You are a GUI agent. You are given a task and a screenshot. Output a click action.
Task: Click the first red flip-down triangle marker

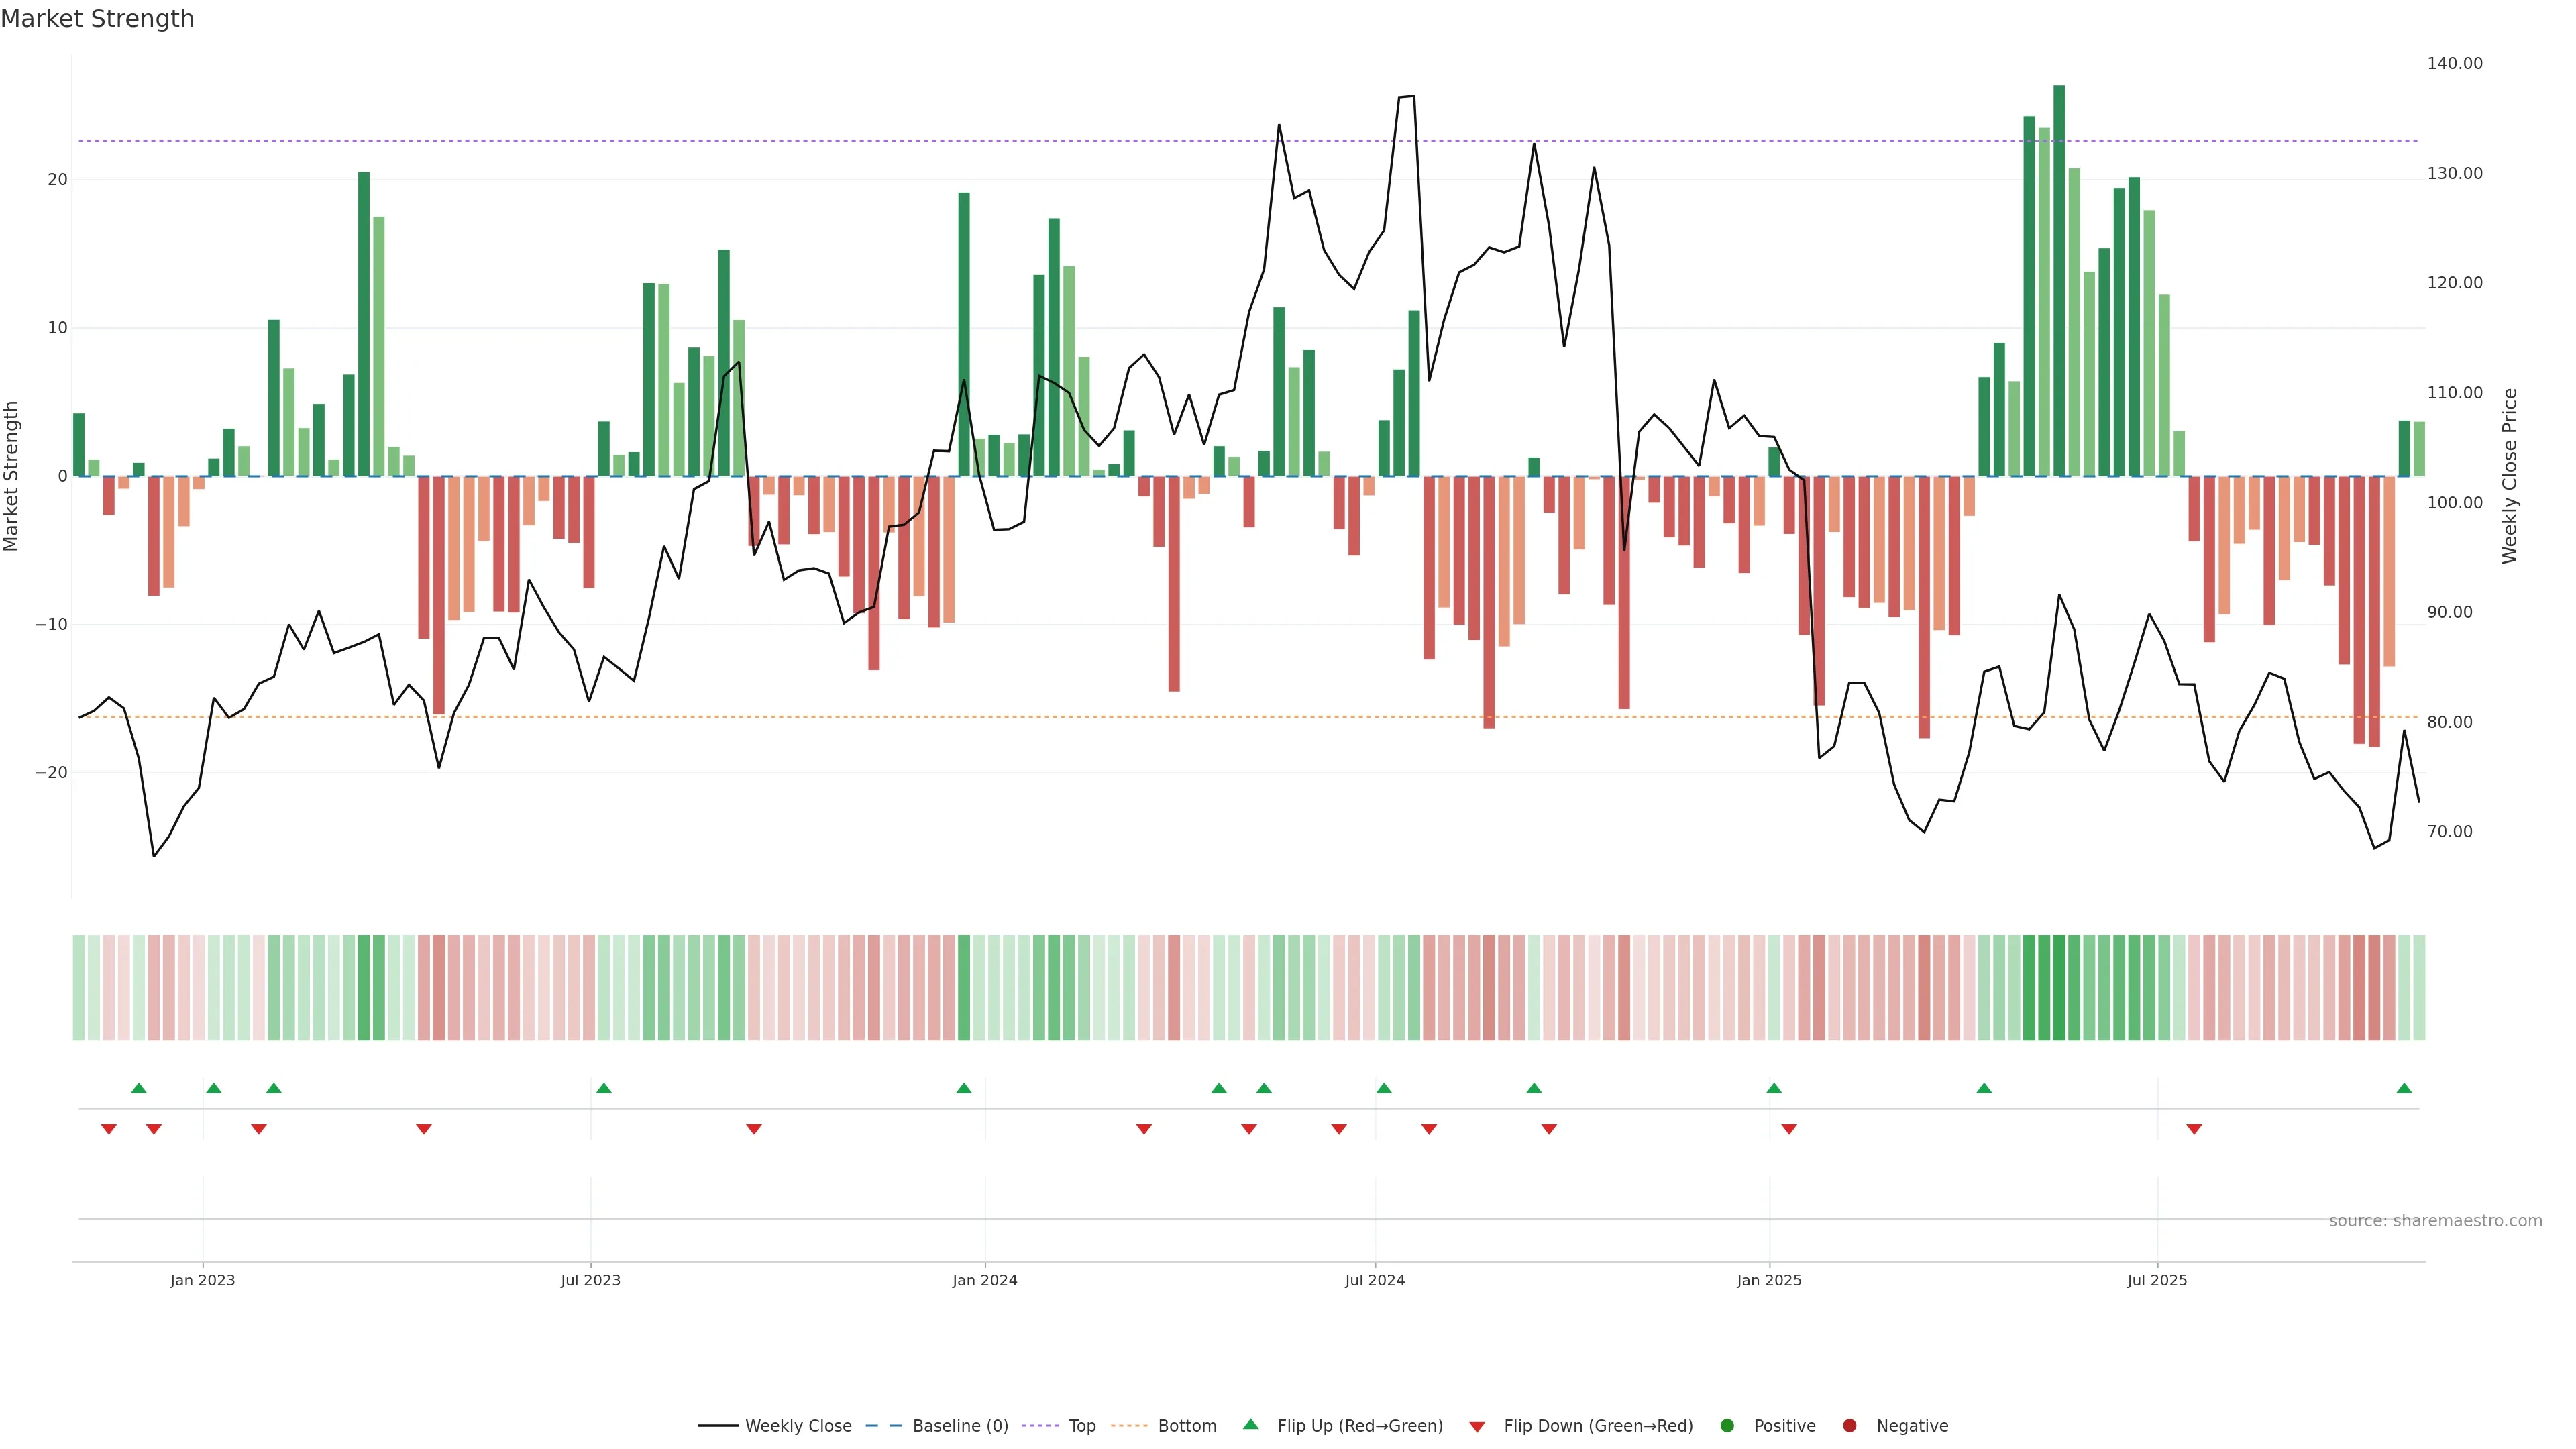109,1129
